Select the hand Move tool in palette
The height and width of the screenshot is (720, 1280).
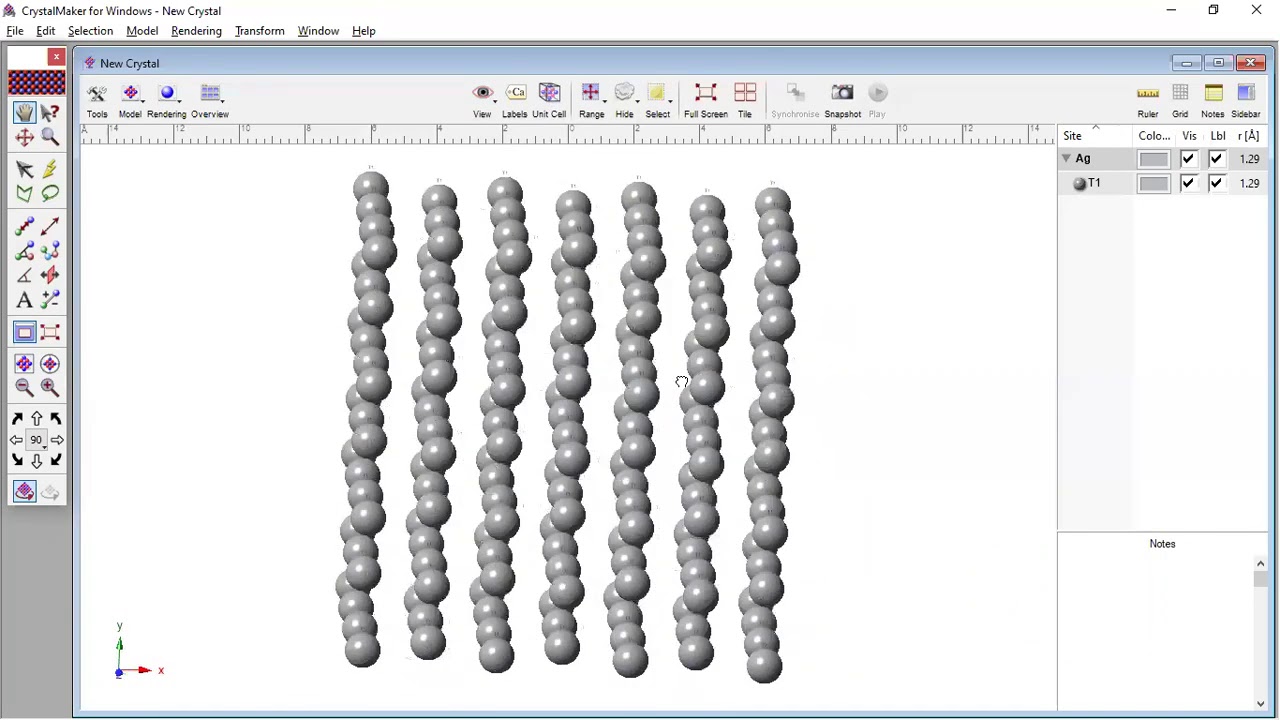click(24, 112)
